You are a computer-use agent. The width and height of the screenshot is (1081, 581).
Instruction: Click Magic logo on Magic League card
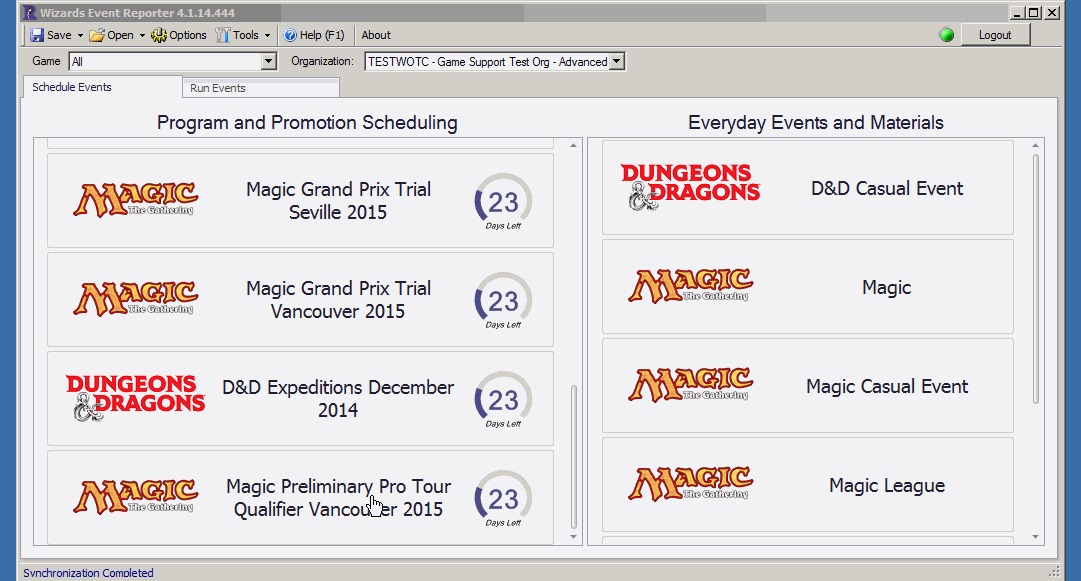click(691, 484)
